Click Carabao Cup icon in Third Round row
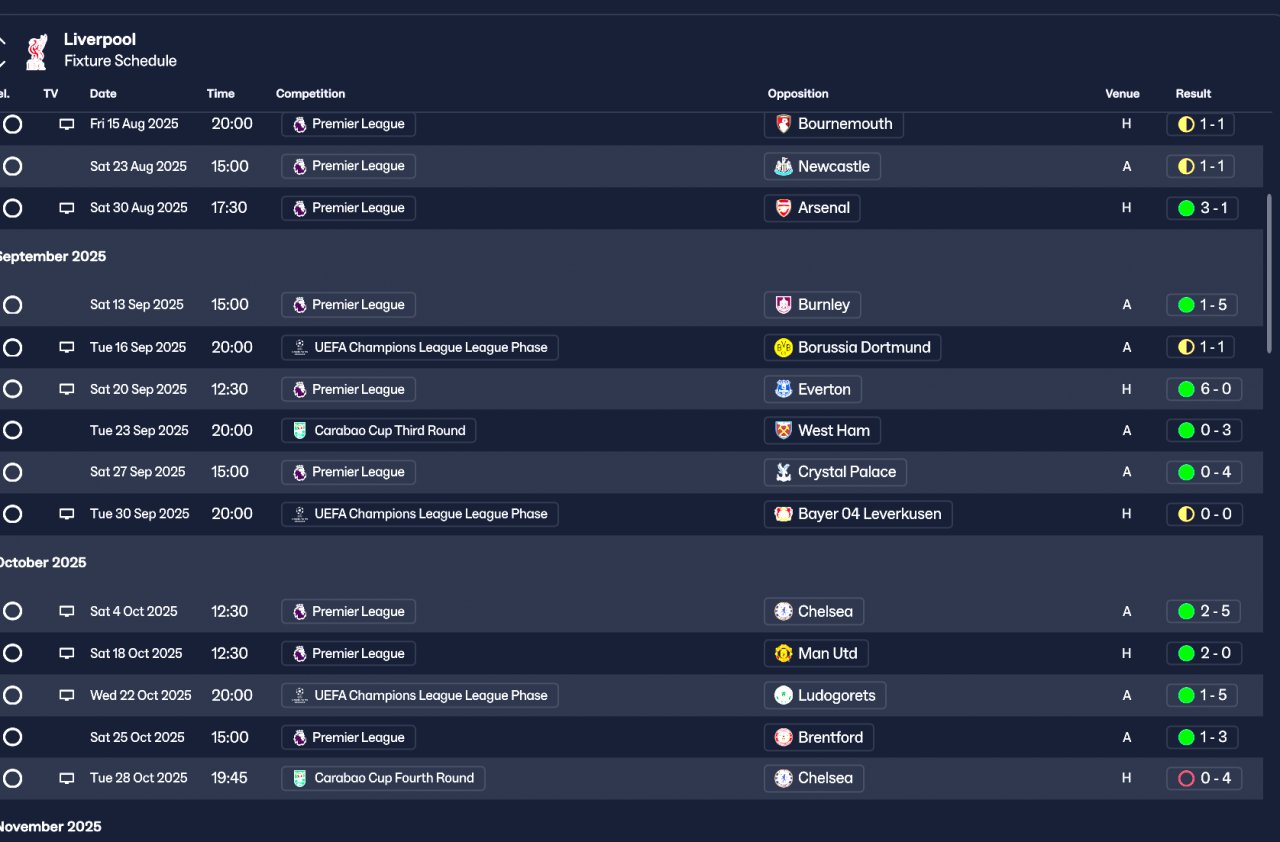This screenshot has height=842, width=1280. tap(300, 430)
